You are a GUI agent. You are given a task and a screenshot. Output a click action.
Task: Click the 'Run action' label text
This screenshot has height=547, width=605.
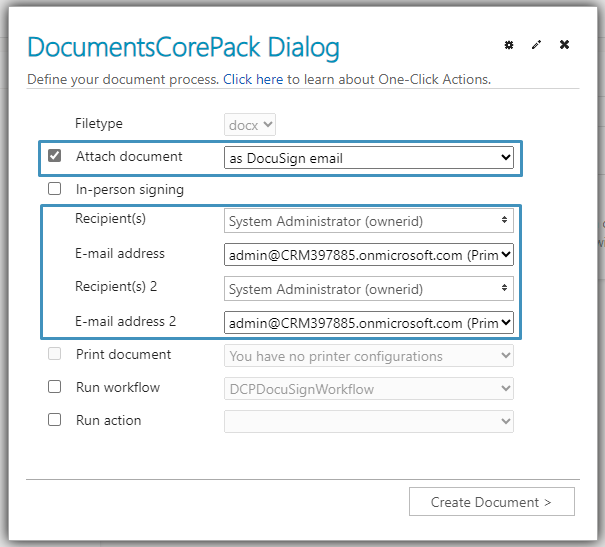pyautogui.click(x=108, y=420)
